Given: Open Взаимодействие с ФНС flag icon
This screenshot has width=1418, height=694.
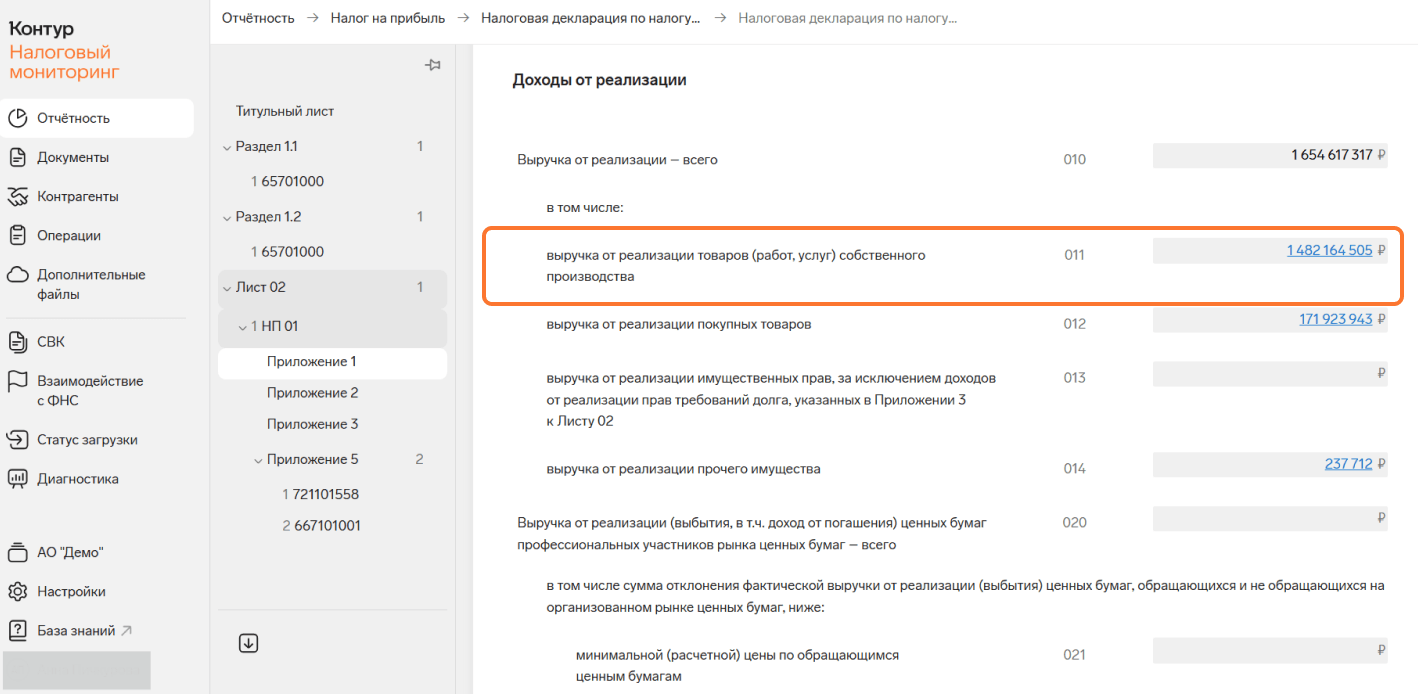Looking at the screenshot, I should click(x=17, y=381).
